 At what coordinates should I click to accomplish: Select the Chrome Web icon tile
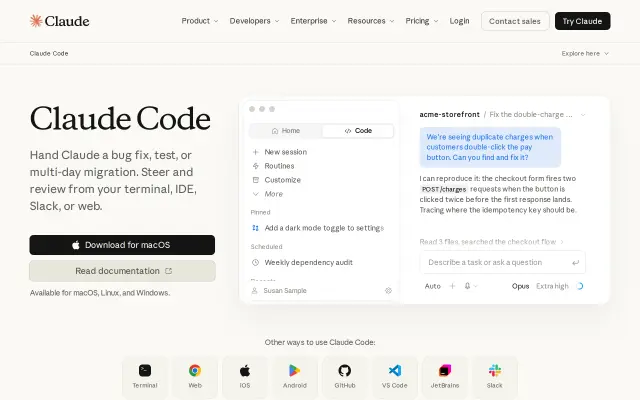click(x=195, y=377)
